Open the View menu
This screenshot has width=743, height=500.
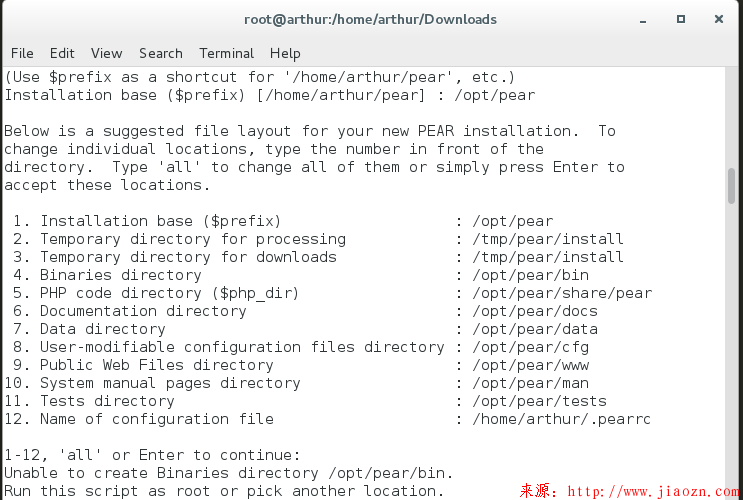[x=106, y=53]
